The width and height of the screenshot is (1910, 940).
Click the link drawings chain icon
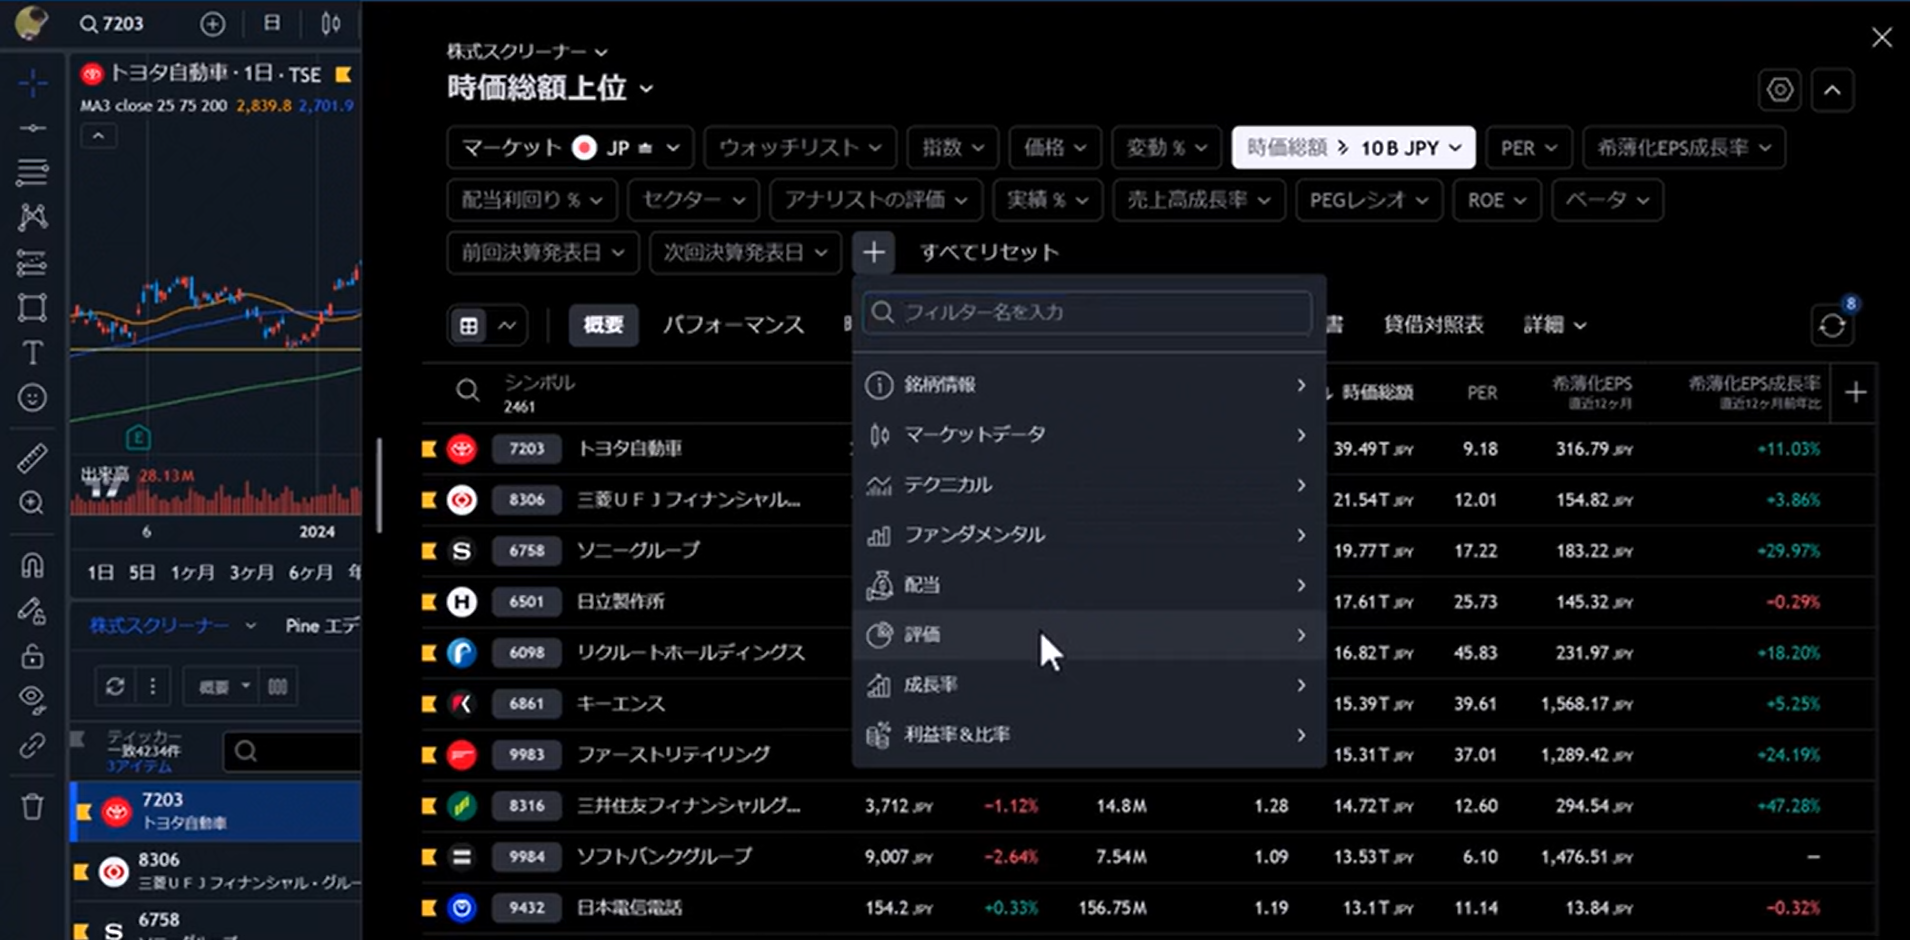click(32, 746)
